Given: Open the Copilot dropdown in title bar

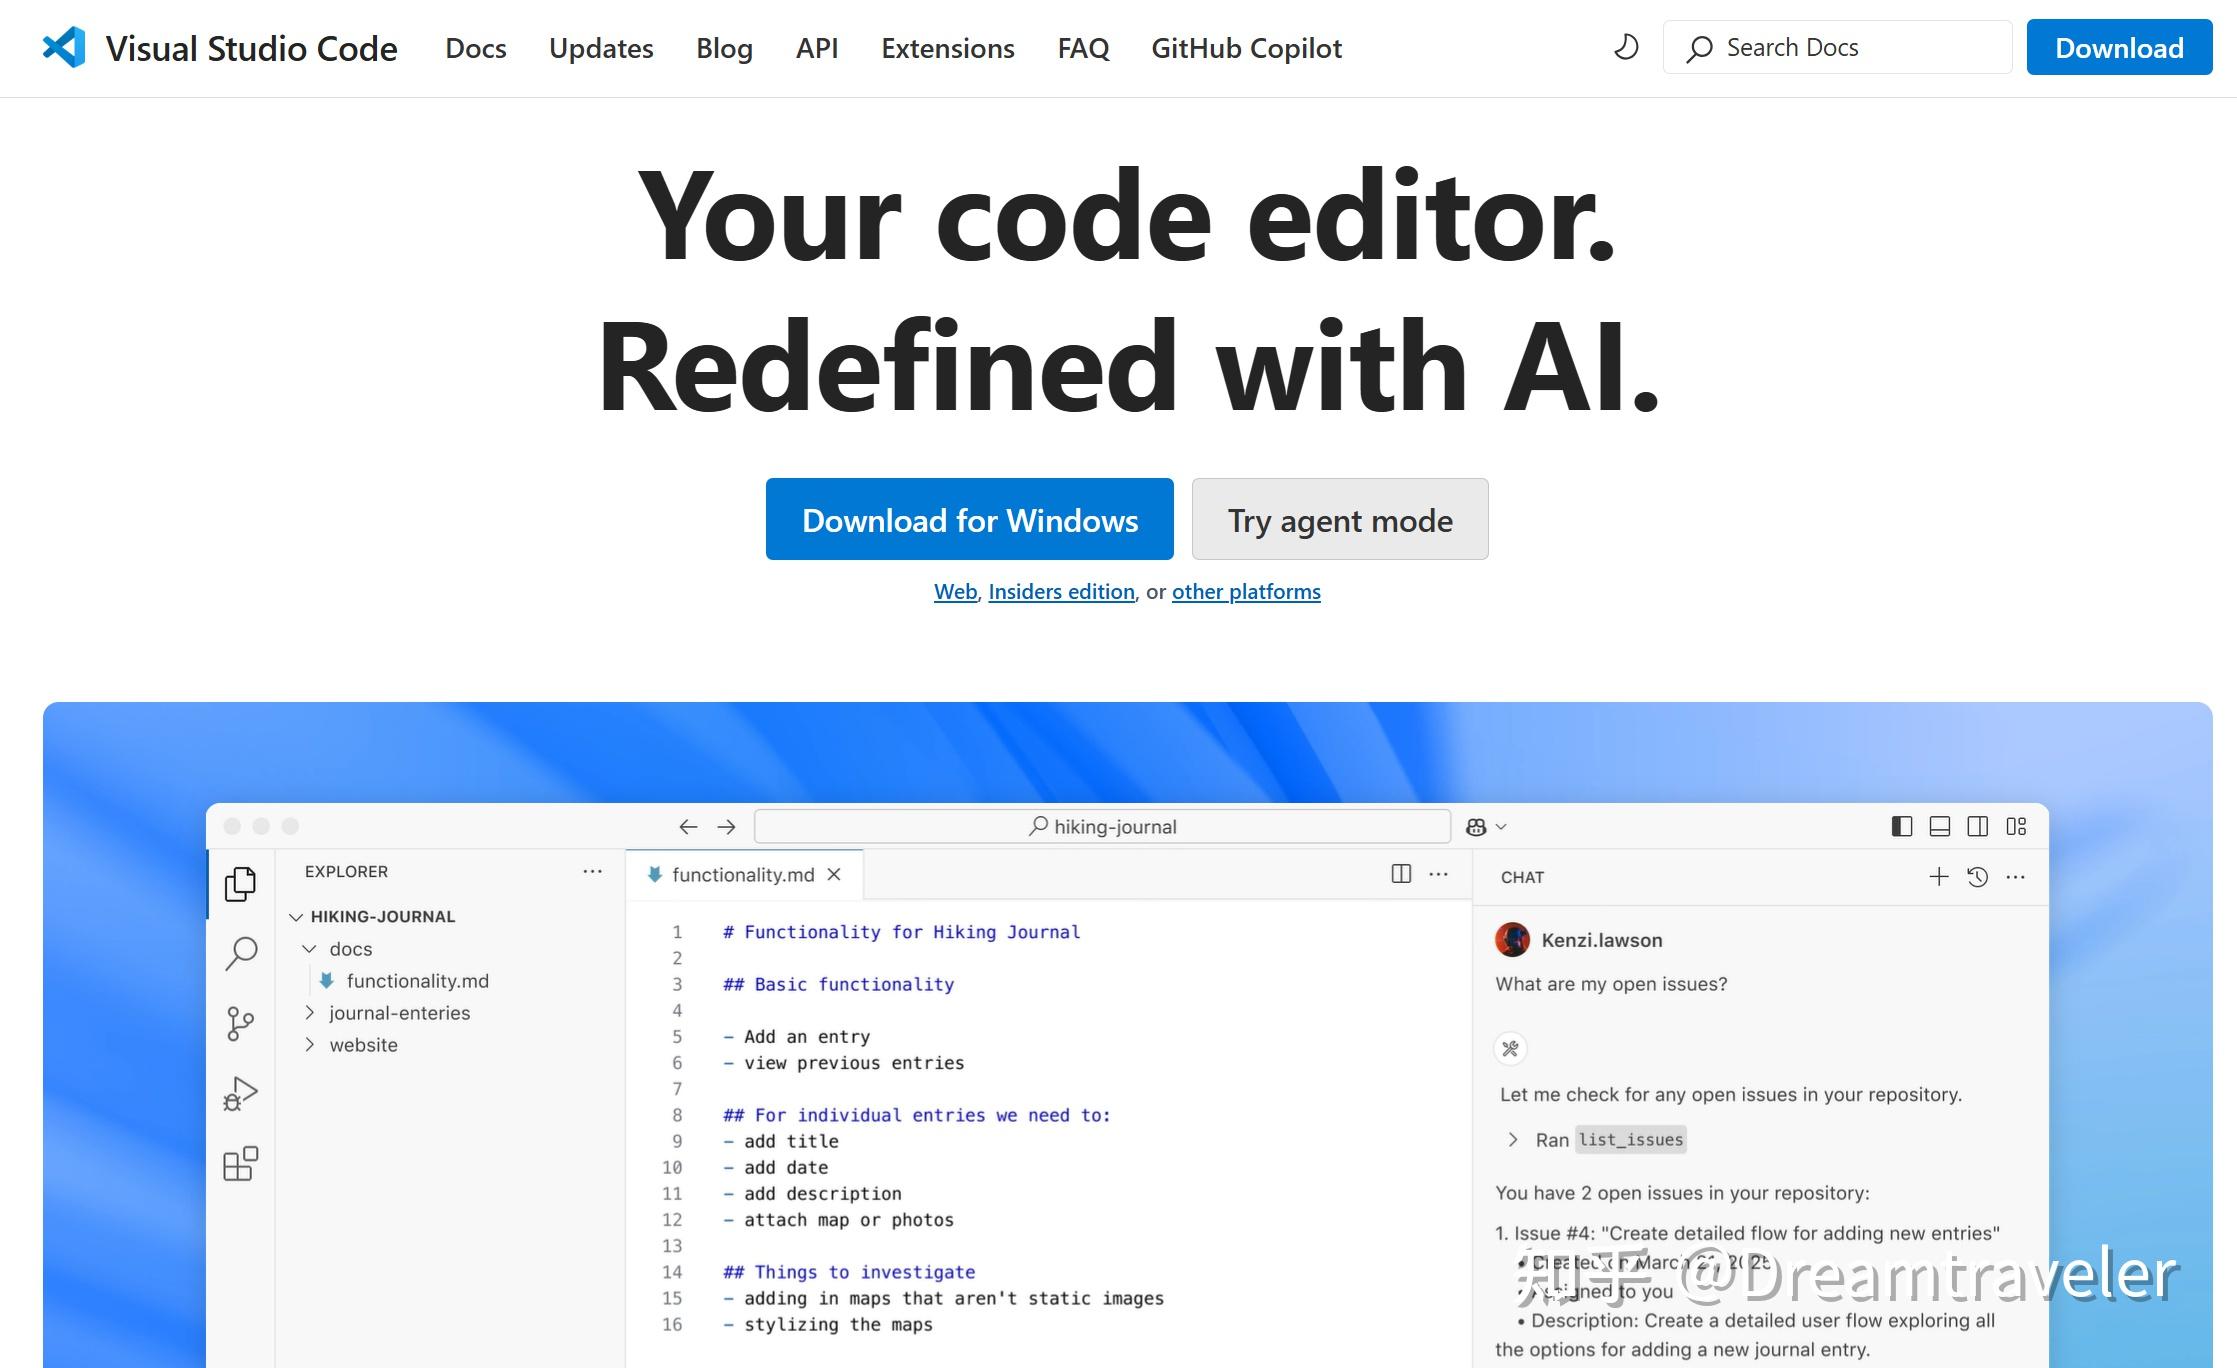Looking at the screenshot, I should click(x=1486, y=827).
